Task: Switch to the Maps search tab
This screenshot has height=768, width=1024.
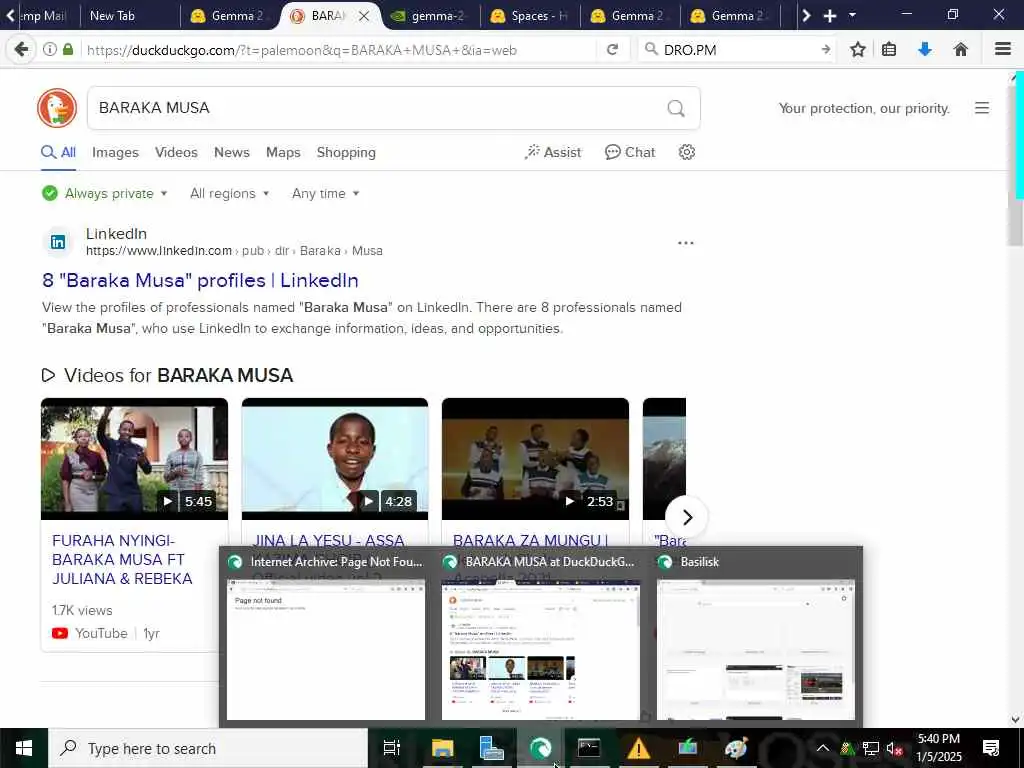Action: 283,152
